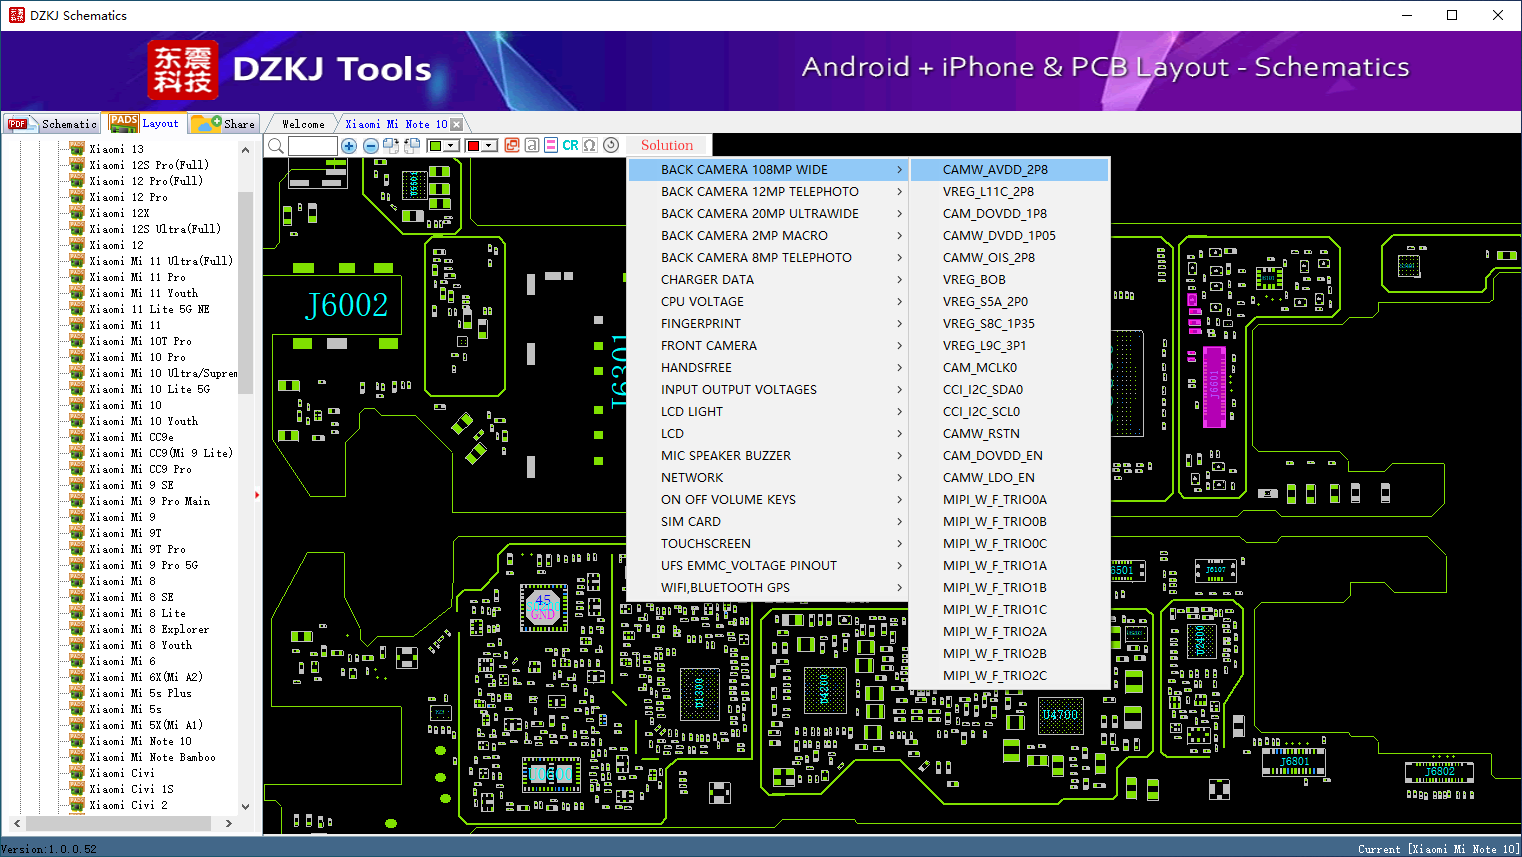Click the rotate counterclockwise pages icon

[x=412, y=146]
